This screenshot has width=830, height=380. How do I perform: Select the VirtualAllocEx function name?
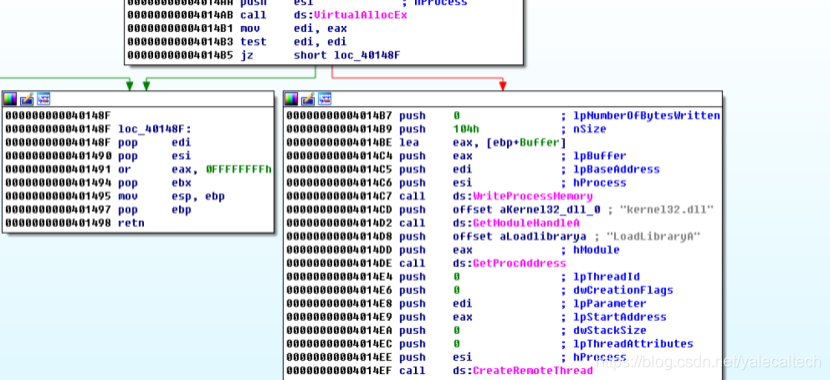[360, 15]
